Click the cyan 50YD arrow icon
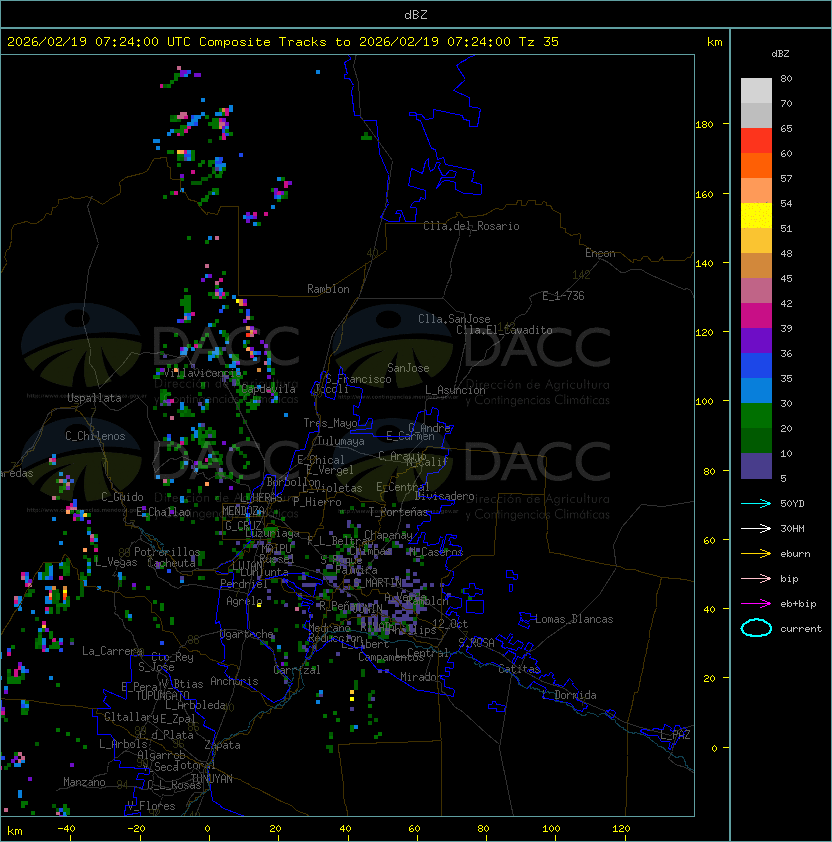Viewport: 832px width, 842px height. [756, 503]
